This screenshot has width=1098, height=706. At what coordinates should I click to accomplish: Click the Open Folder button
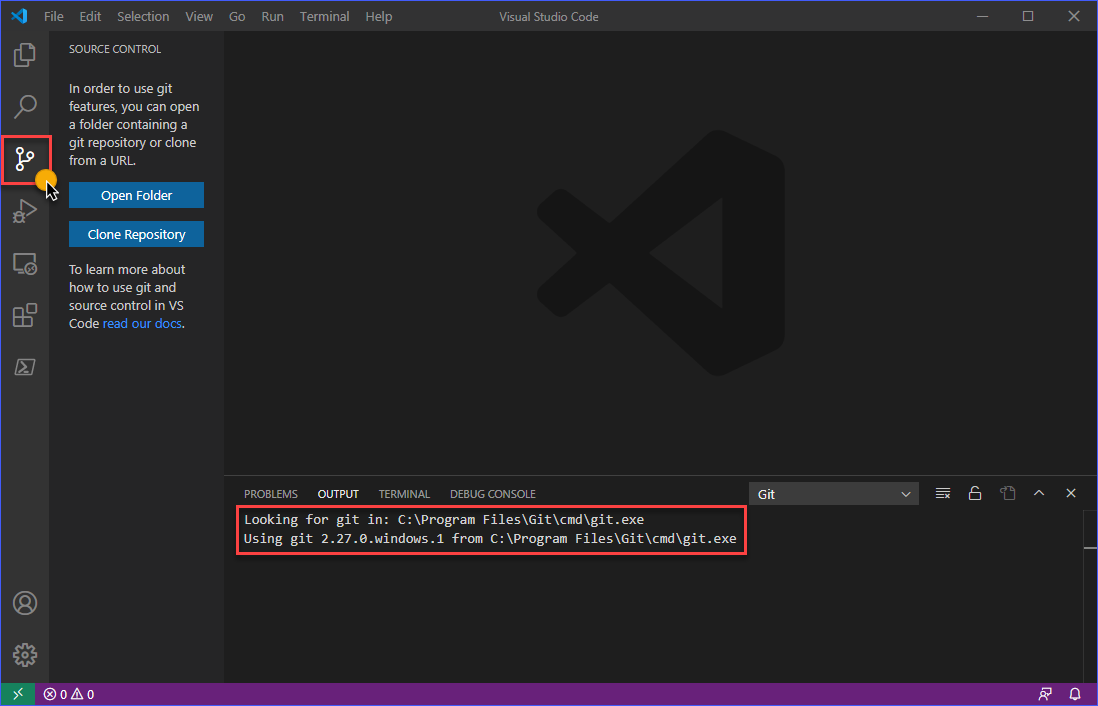tap(136, 195)
